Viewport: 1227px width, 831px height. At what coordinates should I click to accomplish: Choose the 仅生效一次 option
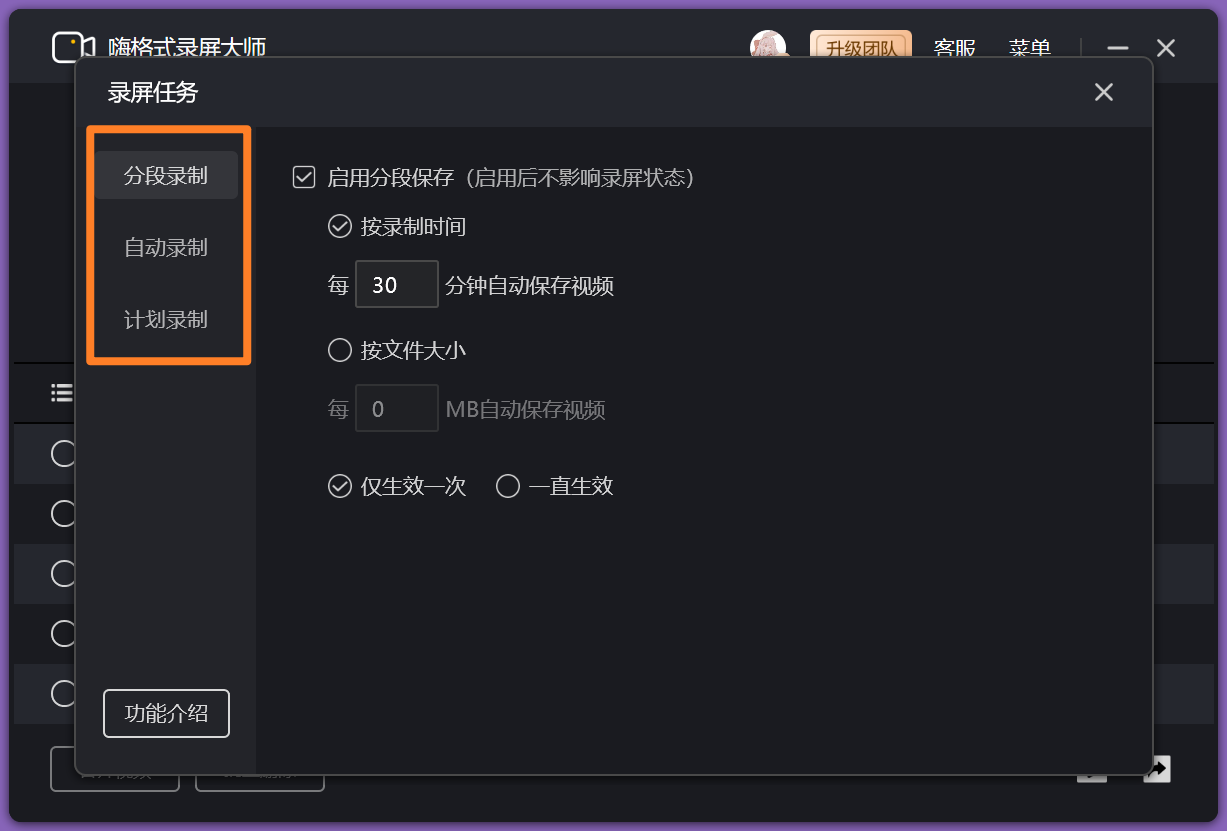tap(340, 486)
